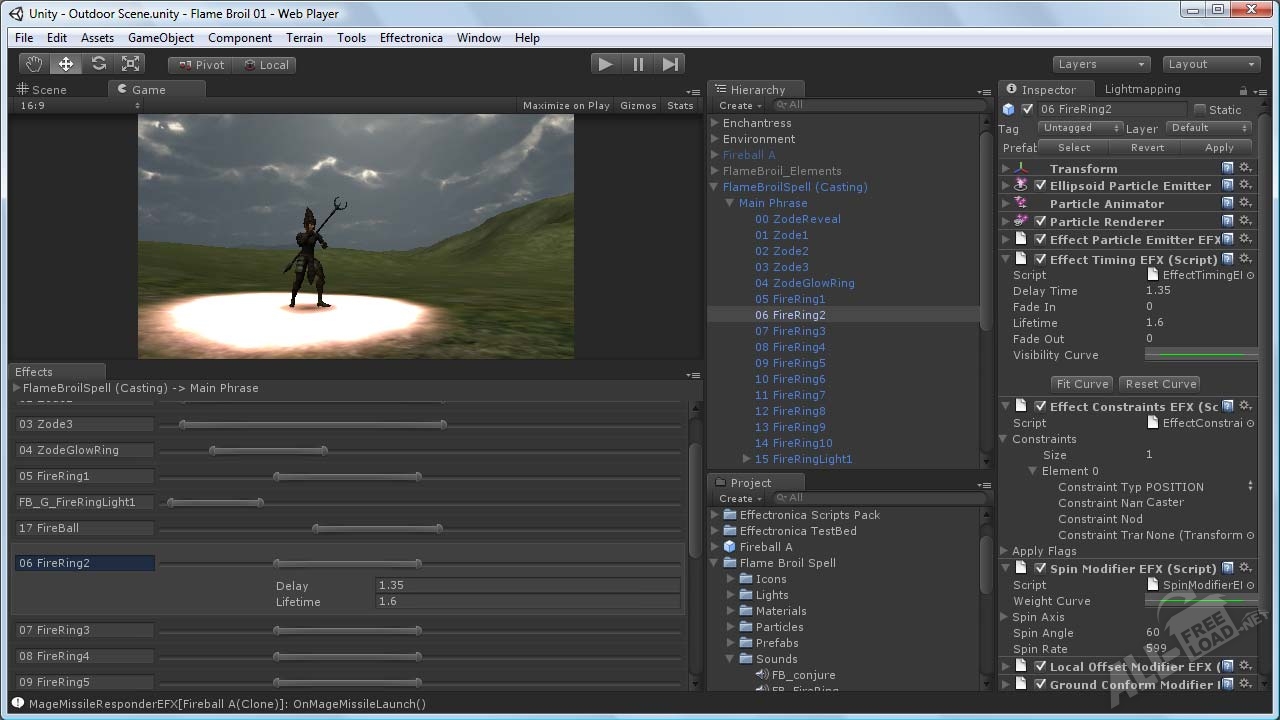The width and height of the screenshot is (1280, 720).
Task: Expand the Enchantress hierarchy item
Action: (715, 123)
